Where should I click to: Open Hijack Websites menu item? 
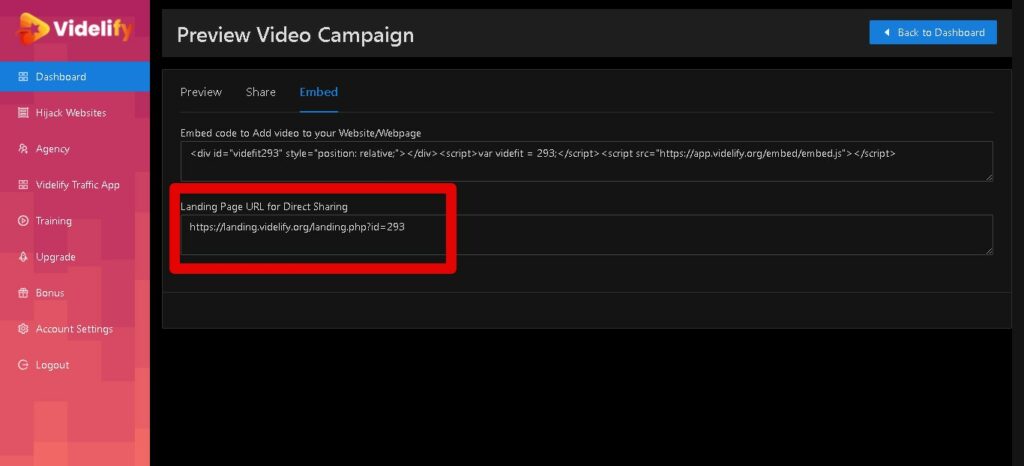pos(74,113)
